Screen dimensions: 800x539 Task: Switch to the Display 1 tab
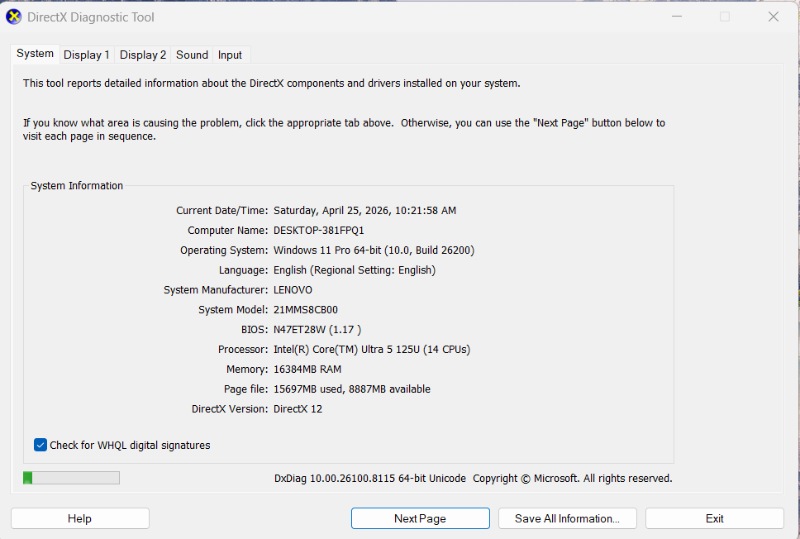point(86,55)
